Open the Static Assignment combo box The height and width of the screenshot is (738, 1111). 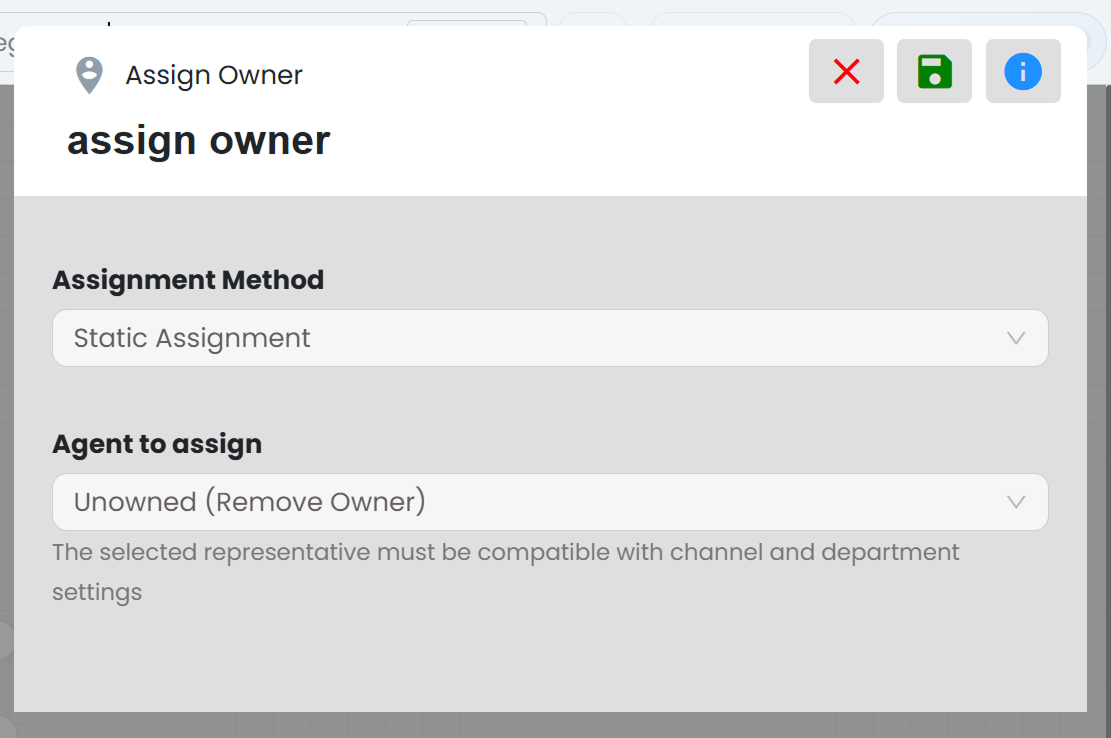click(550, 338)
